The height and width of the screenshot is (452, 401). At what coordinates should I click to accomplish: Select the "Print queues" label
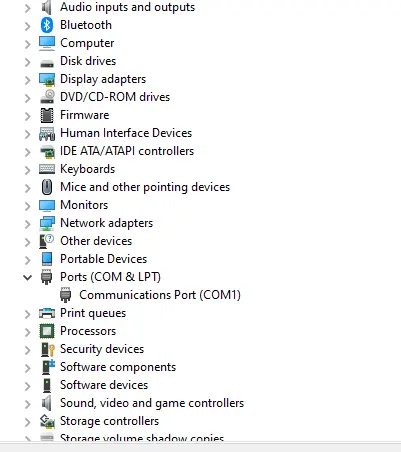pos(93,313)
